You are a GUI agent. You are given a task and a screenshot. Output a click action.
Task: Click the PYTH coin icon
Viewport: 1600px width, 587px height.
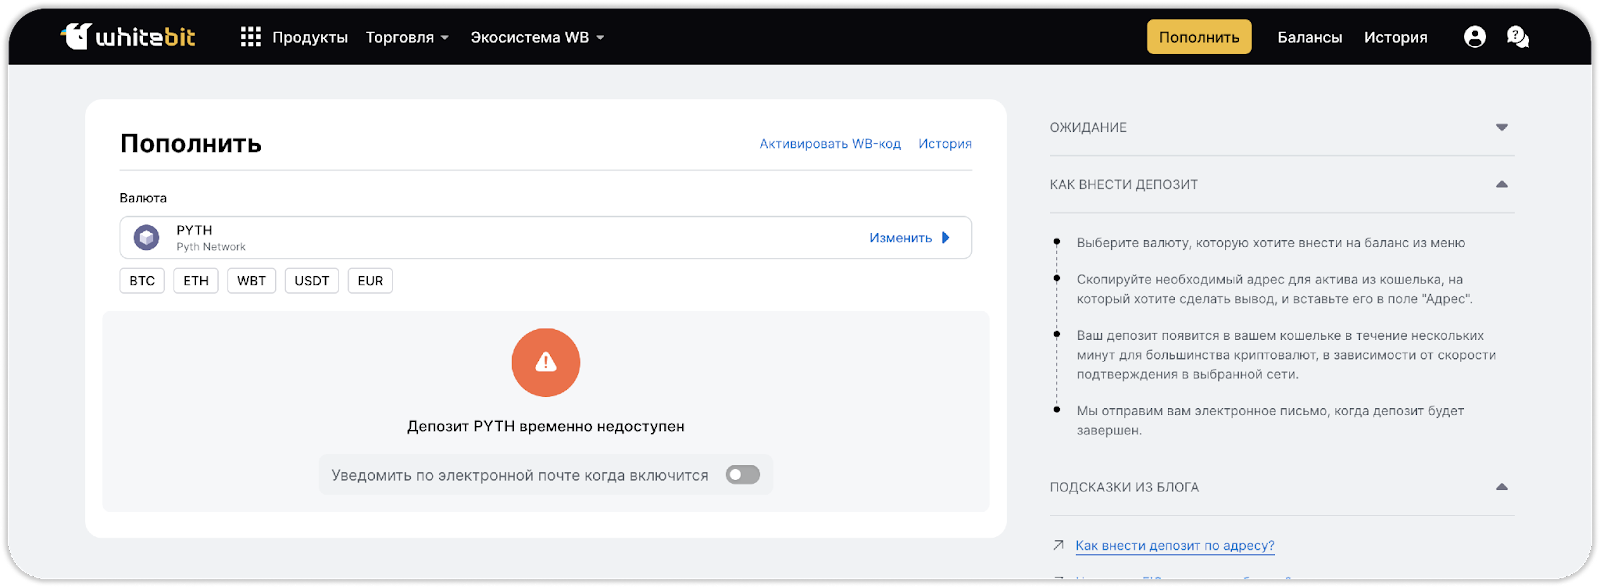pos(147,238)
